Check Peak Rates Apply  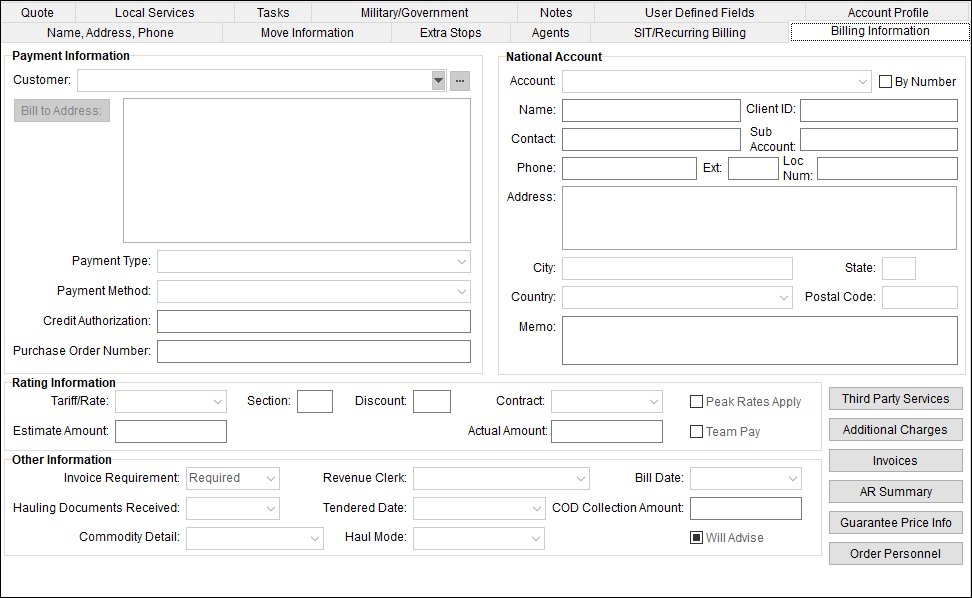(x=696, y=401)
